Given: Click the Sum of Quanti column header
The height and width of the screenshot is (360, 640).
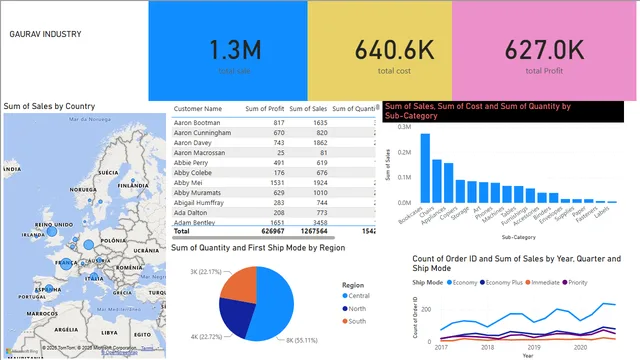Looking at the screenshot, I should click(x=353, y=109).
